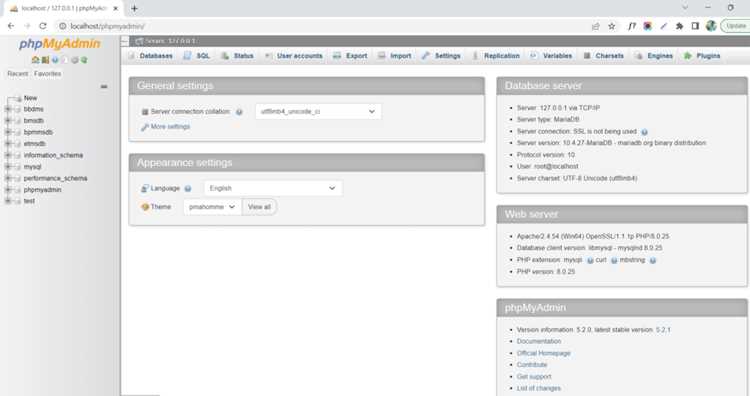The image size is (750, 396).
Task: Click help icon next to Server connection collation
Action: pos(239,112)
